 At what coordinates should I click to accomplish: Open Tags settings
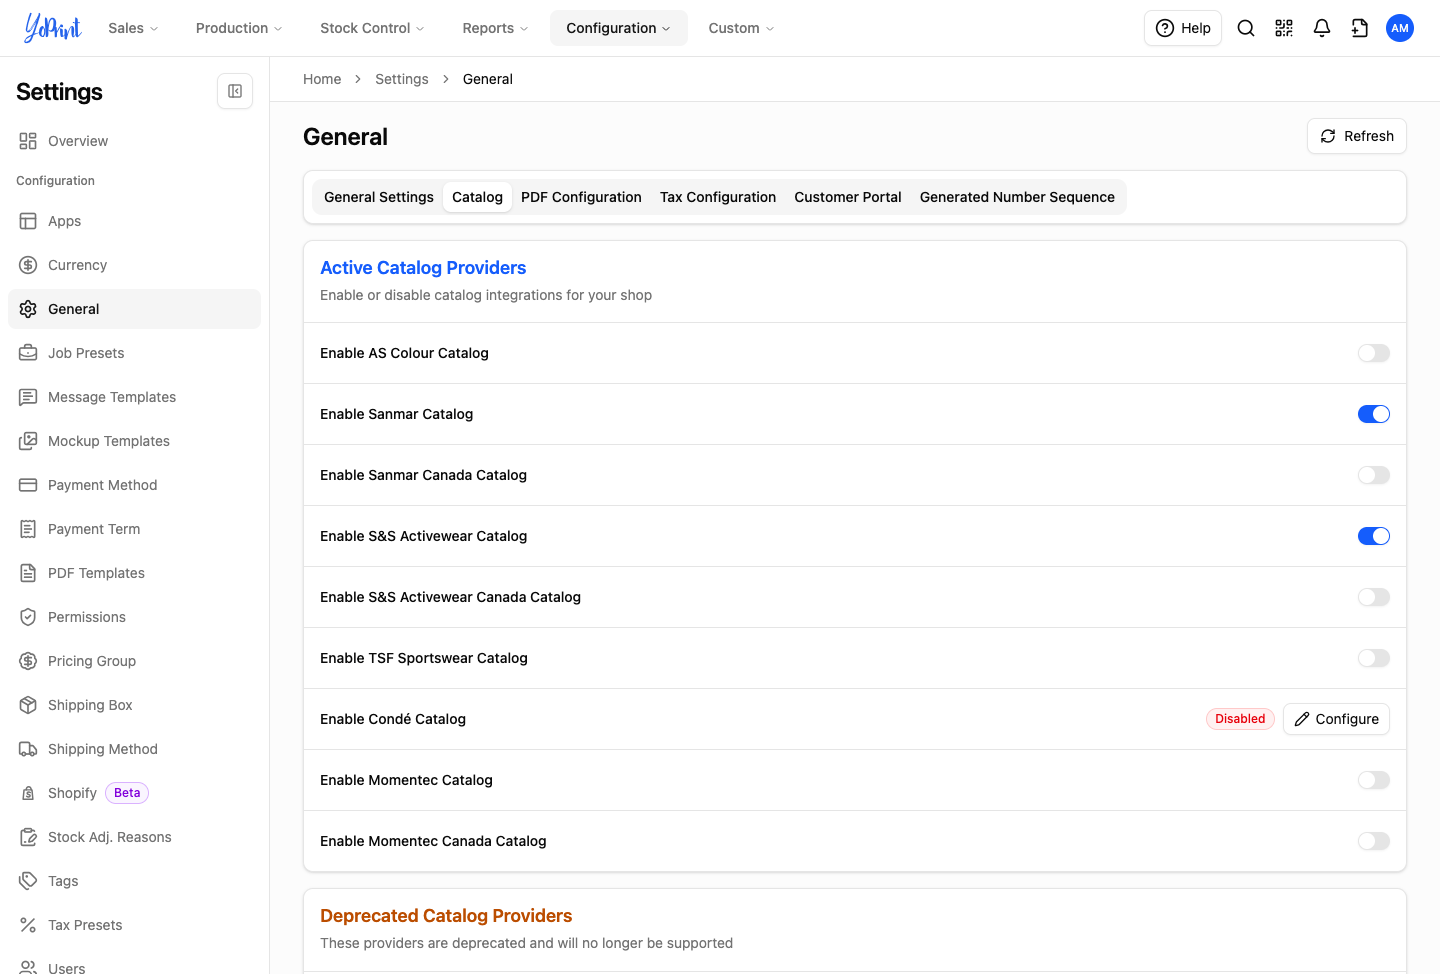(134, 881)
